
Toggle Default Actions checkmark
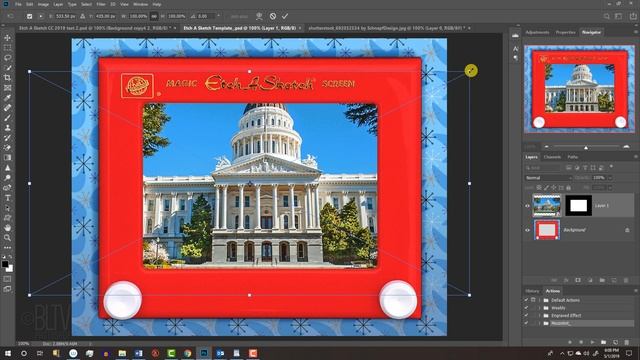pyautogui.click(x=526, y=300)
